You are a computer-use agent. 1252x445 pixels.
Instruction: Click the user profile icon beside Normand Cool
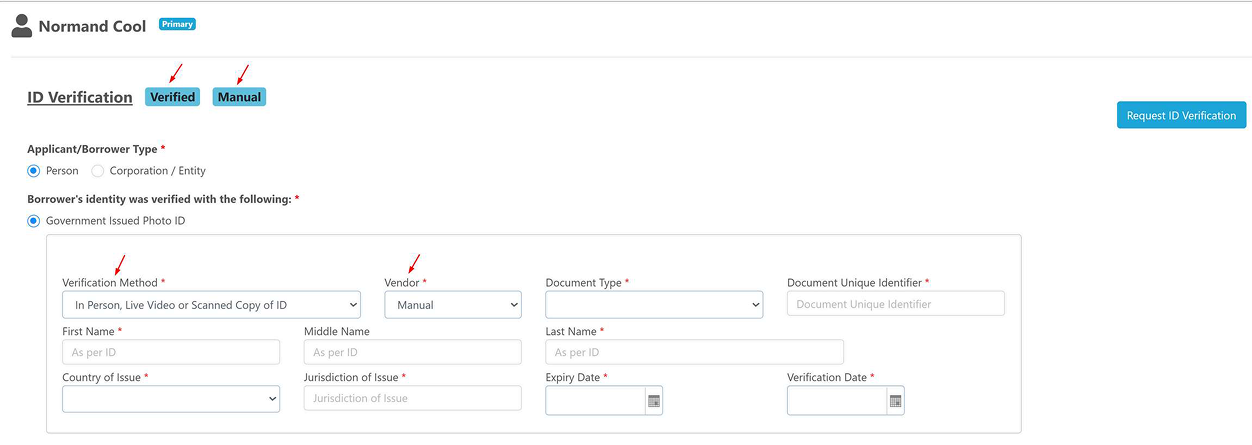click(22, 26)
